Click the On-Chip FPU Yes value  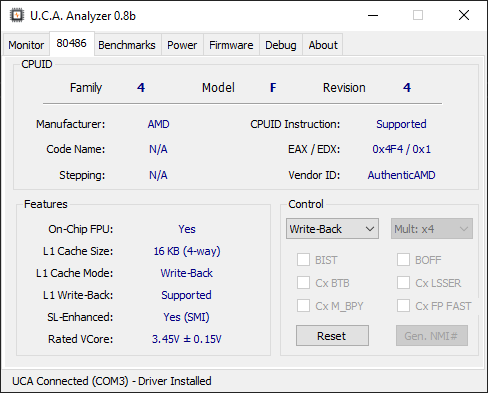(x=187, y=229)
